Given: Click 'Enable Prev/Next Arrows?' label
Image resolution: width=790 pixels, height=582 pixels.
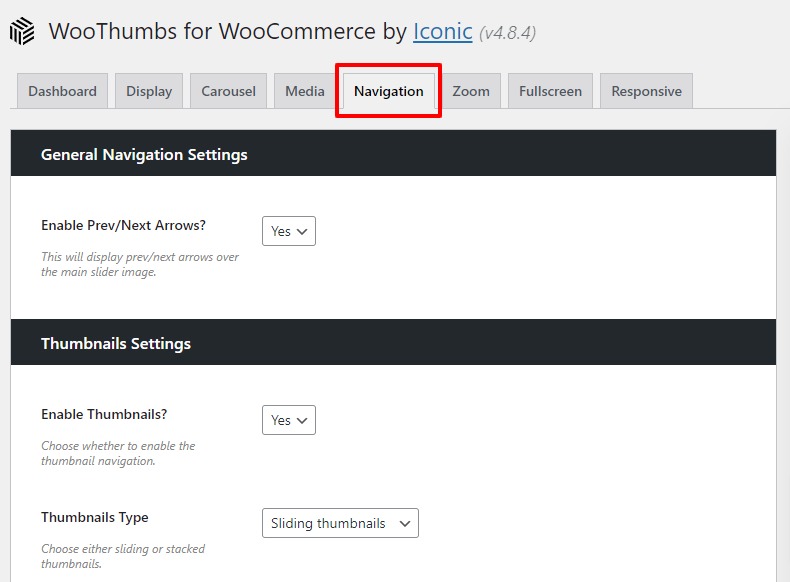Looking at the screenshot, I should click(123, 225).
